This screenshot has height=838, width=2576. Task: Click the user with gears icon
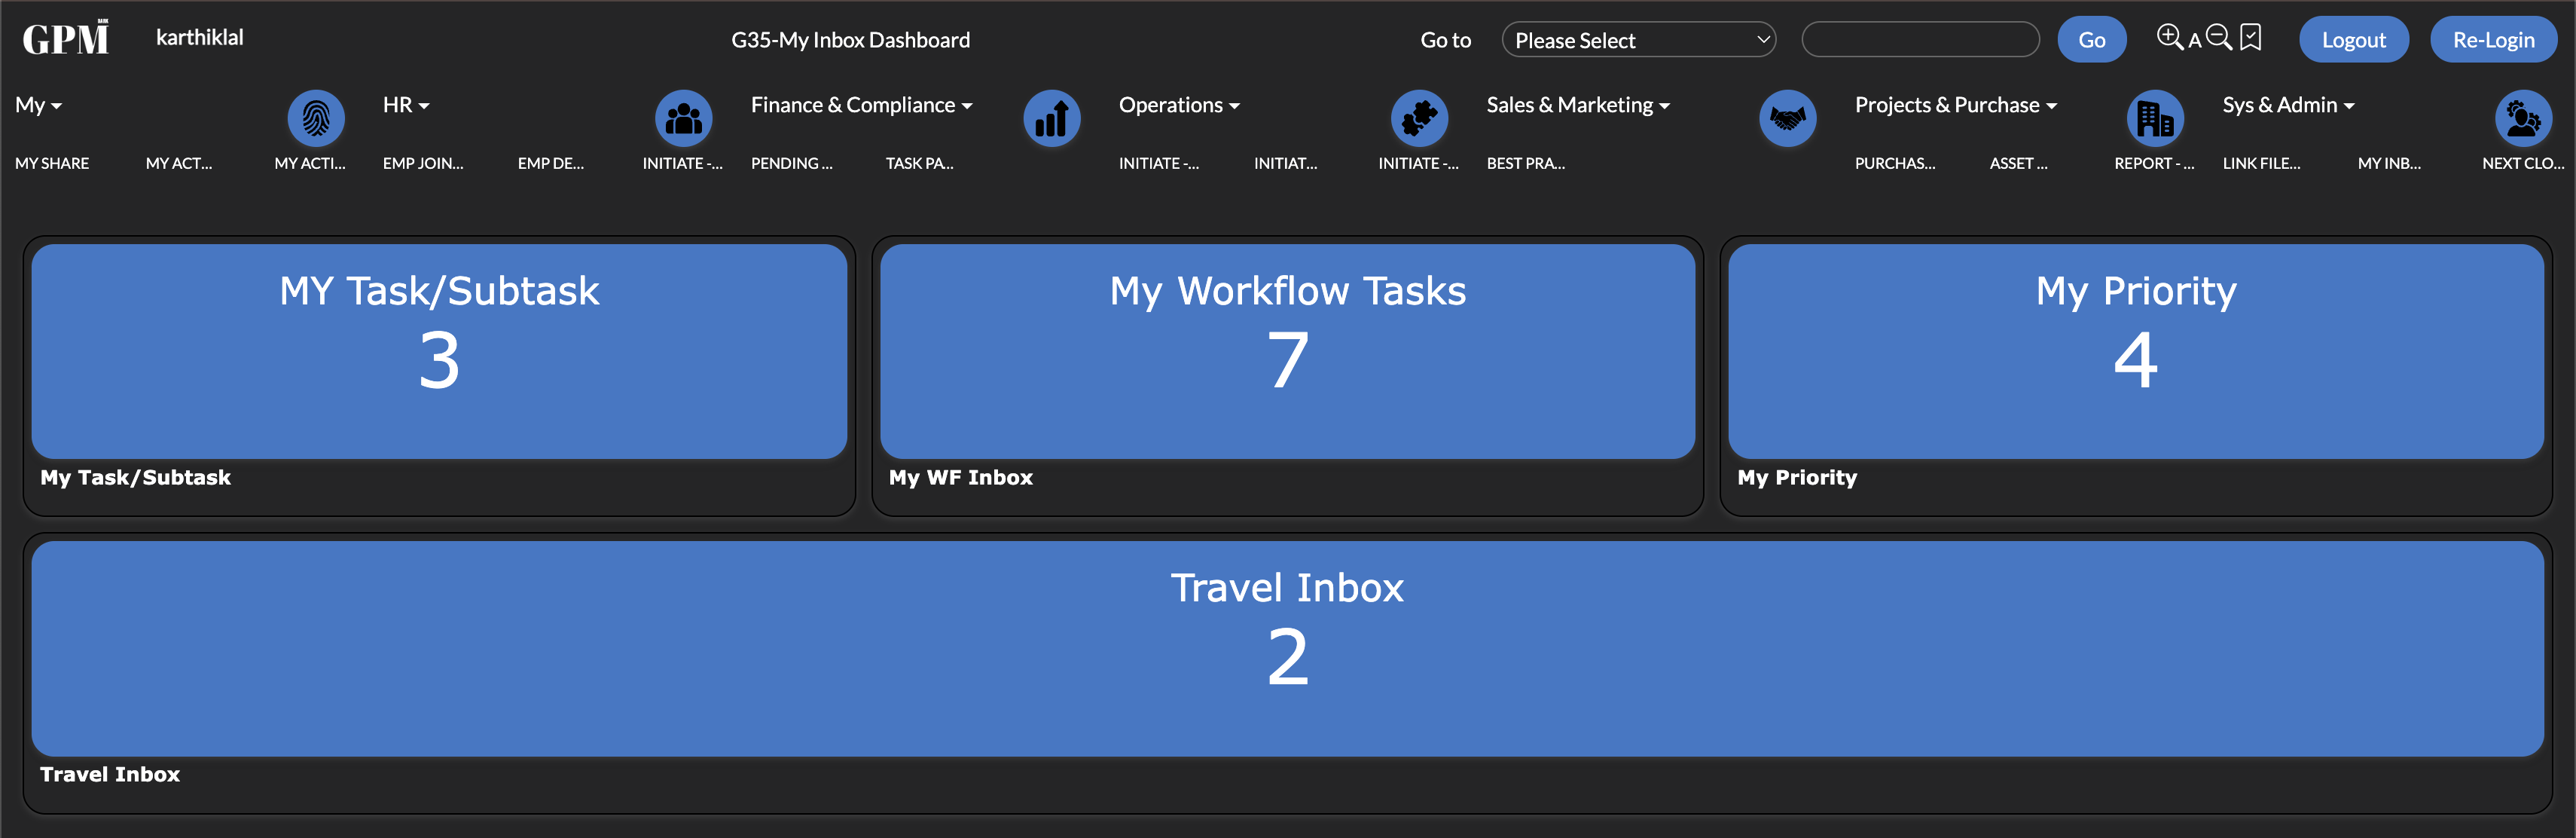pyautogui.click(x=2524, y=118)
